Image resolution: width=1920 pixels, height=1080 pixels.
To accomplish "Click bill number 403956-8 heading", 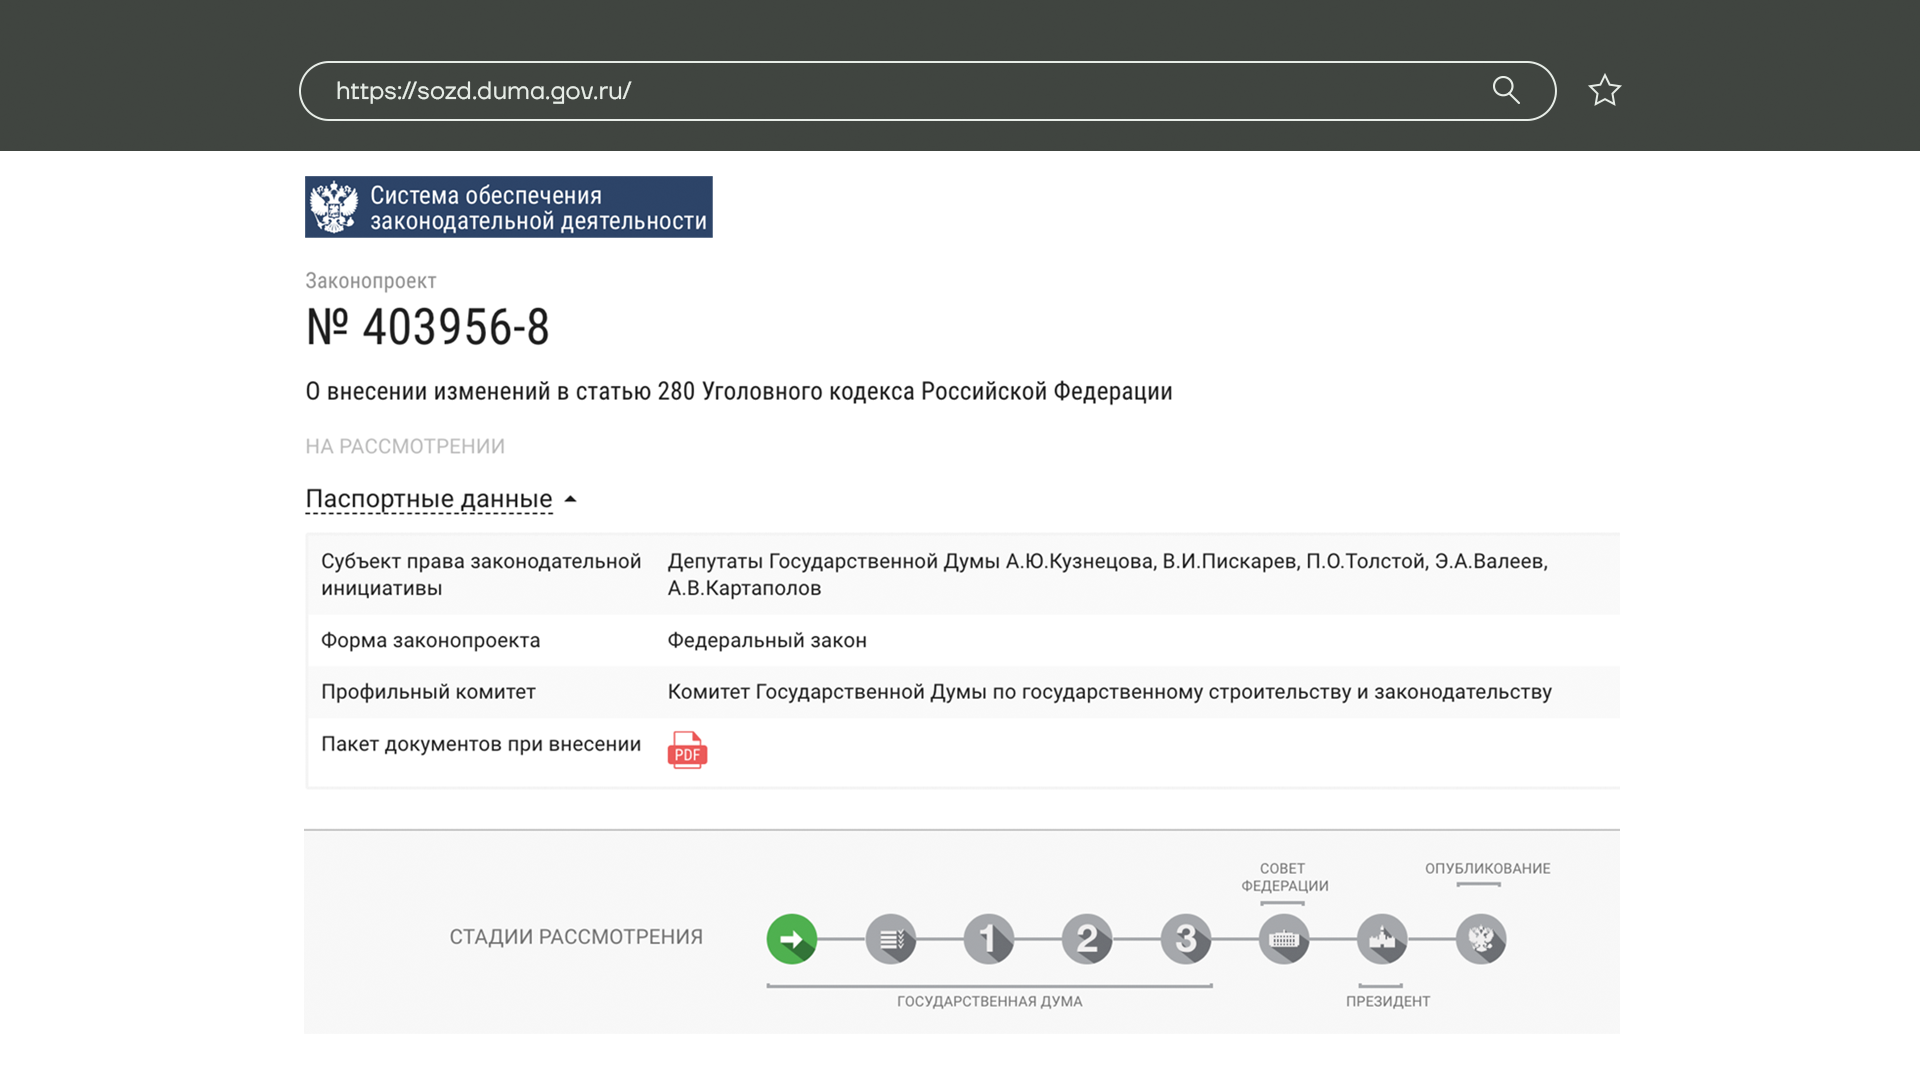I will (428, 327).
